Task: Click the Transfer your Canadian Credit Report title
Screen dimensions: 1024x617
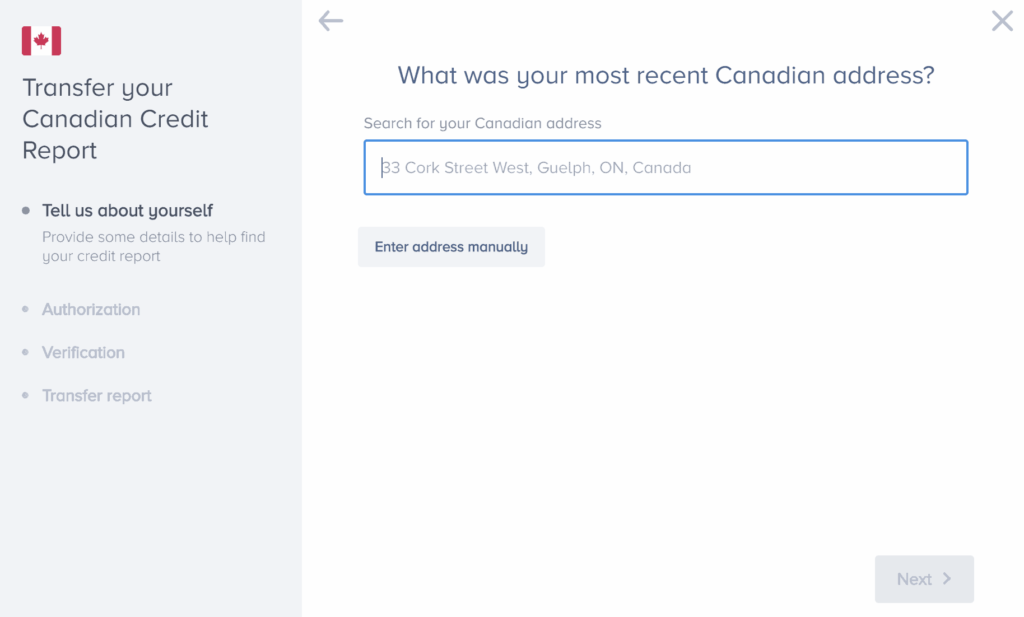Action: coord(115,119)
